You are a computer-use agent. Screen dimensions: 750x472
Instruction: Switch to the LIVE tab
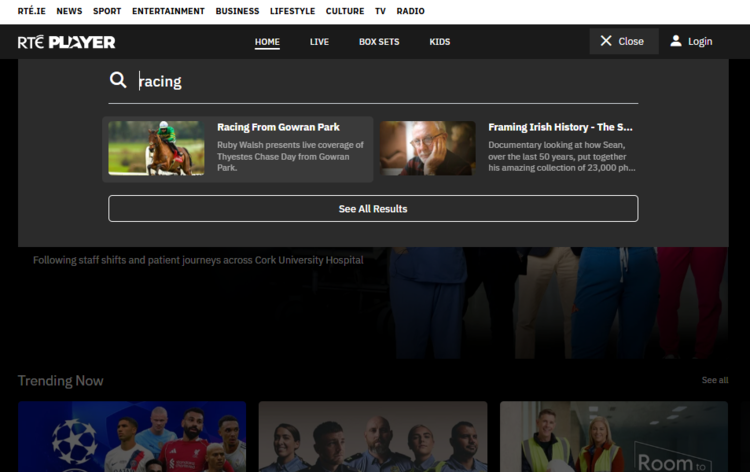(319, 42)
